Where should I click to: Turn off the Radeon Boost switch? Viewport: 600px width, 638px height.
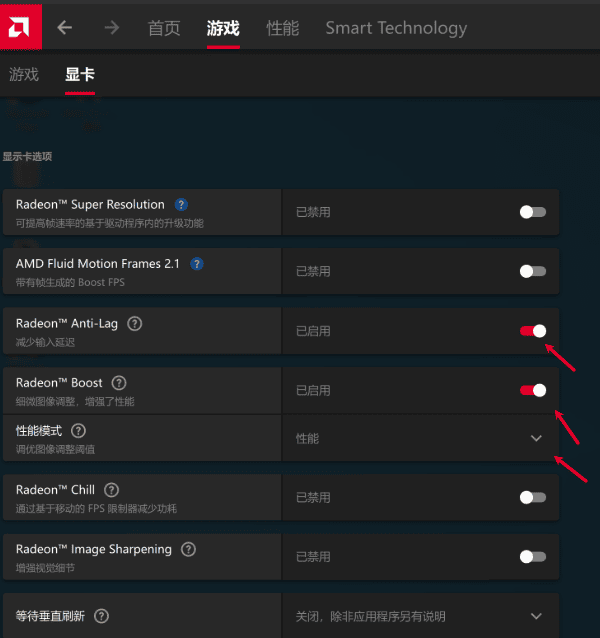click(x=532, y=390)
